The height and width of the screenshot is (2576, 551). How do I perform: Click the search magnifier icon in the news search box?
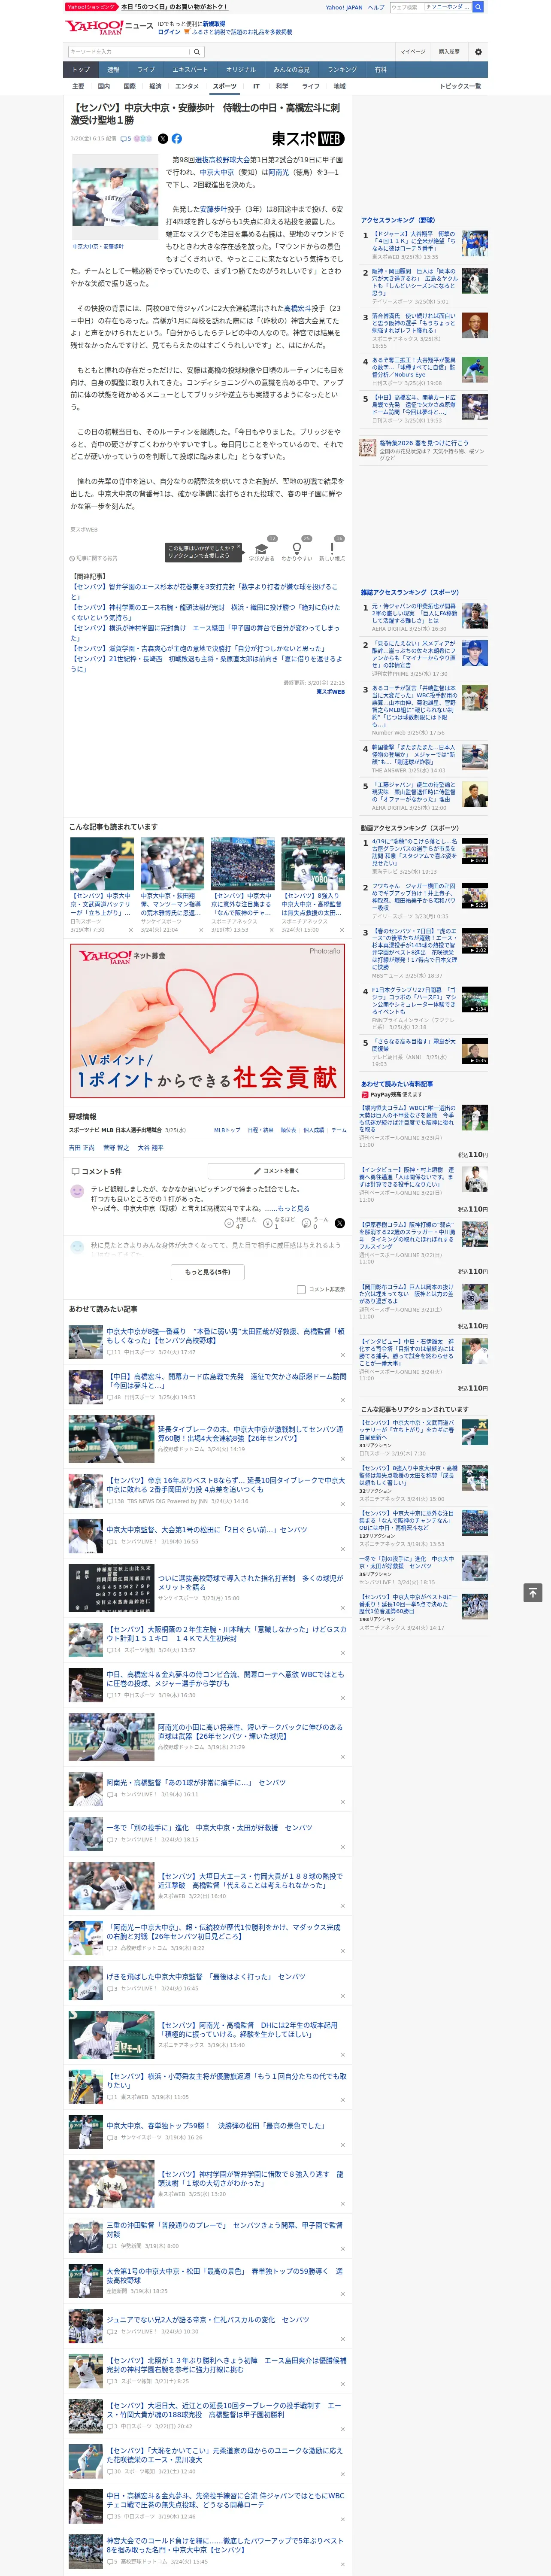(197, 51)
